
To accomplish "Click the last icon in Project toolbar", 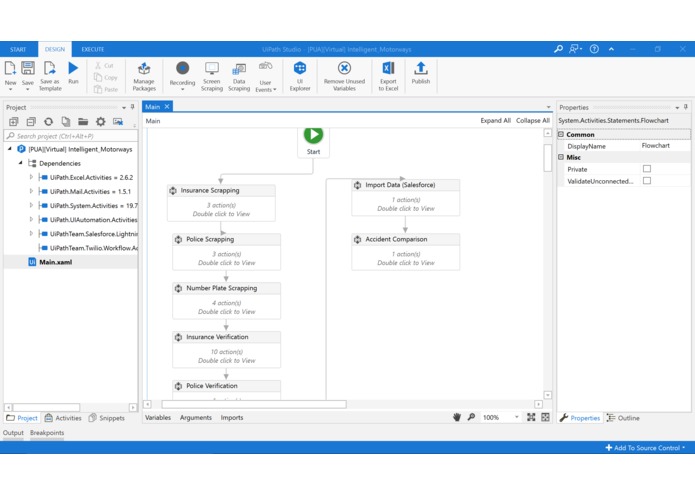I will 118,121.
